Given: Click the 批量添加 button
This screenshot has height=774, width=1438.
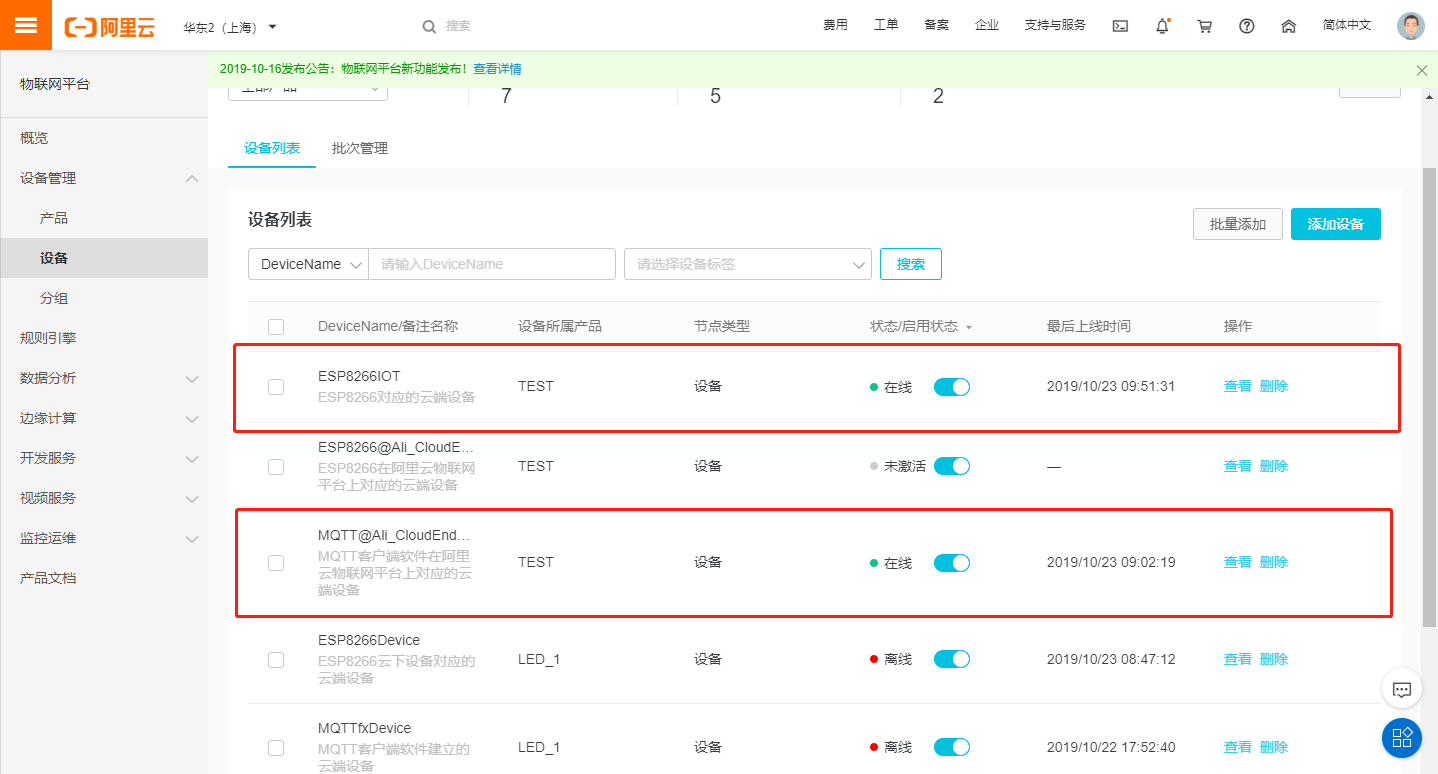Looking at the screenshot, I should point(1238,224).
